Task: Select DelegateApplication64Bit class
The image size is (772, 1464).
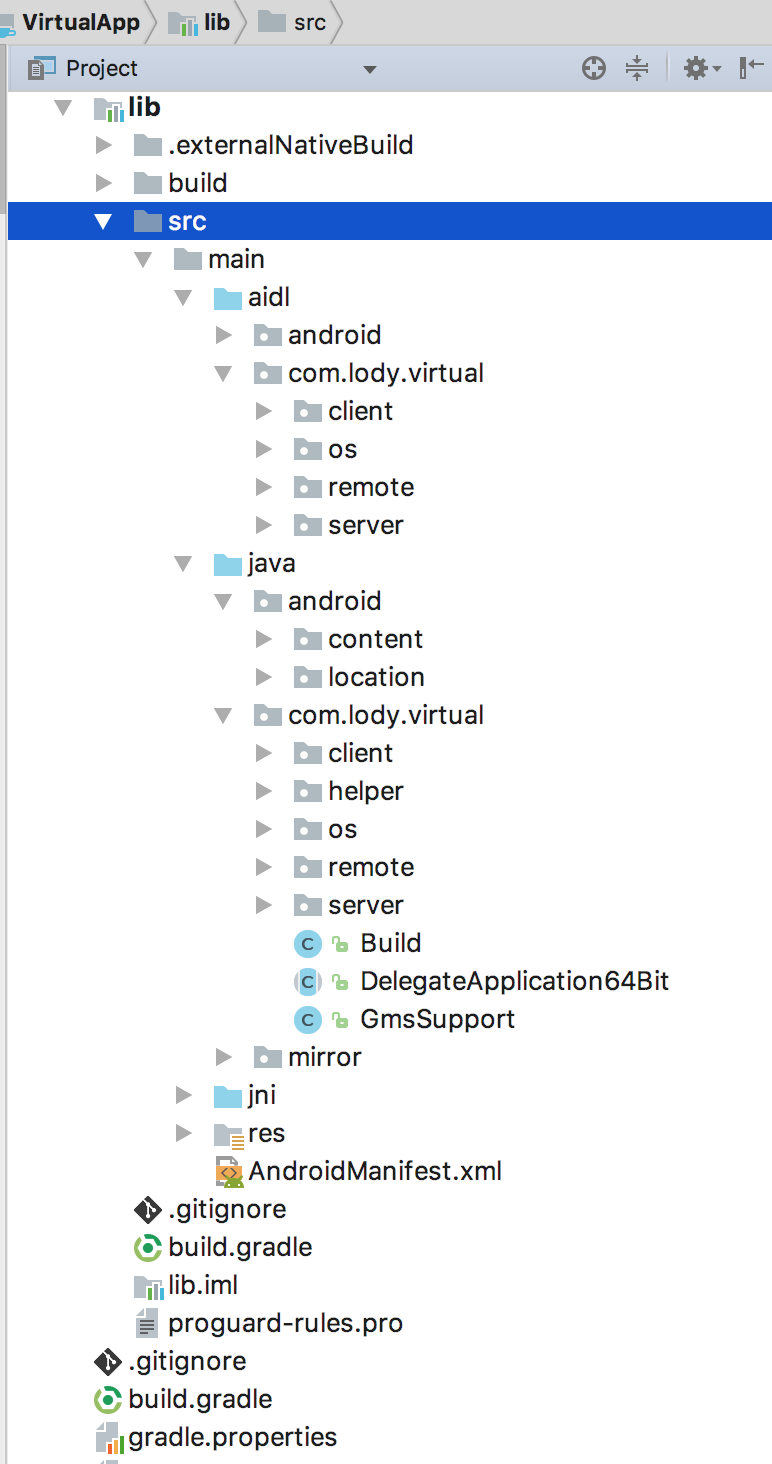Action: (514, 981)
